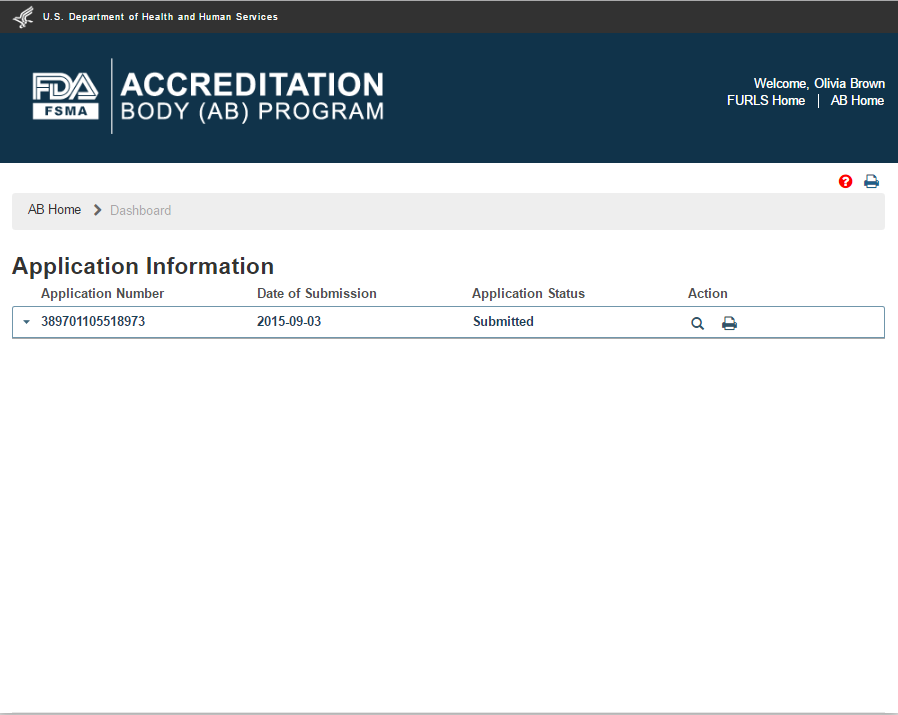
Task: Click the Date of Submission column header
Action: tap(317, 294)
